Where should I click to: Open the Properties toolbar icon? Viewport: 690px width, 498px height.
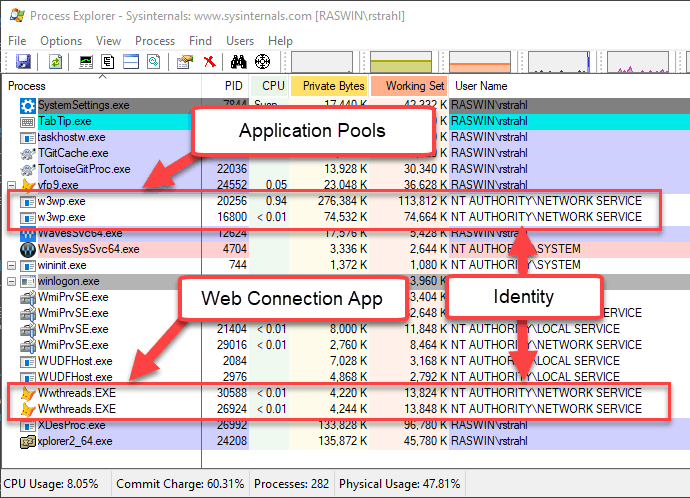(x=185, y=62)
